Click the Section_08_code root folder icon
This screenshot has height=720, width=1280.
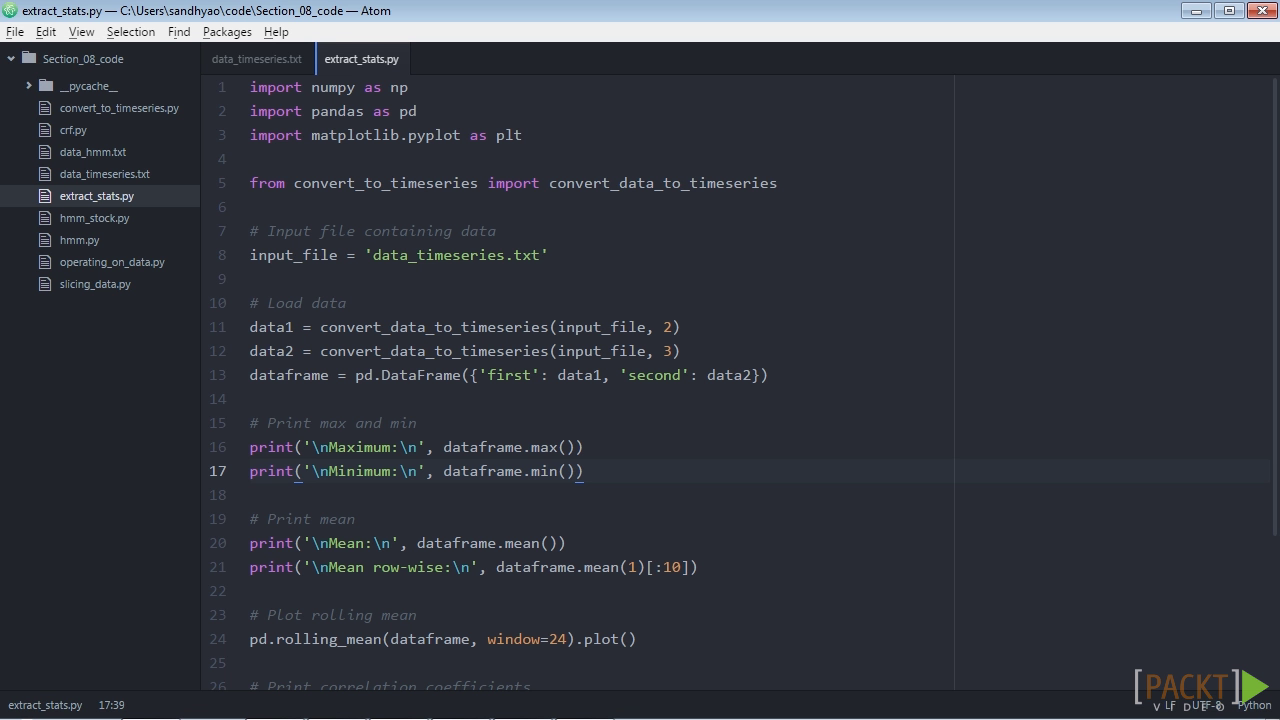tap(29, 58)
